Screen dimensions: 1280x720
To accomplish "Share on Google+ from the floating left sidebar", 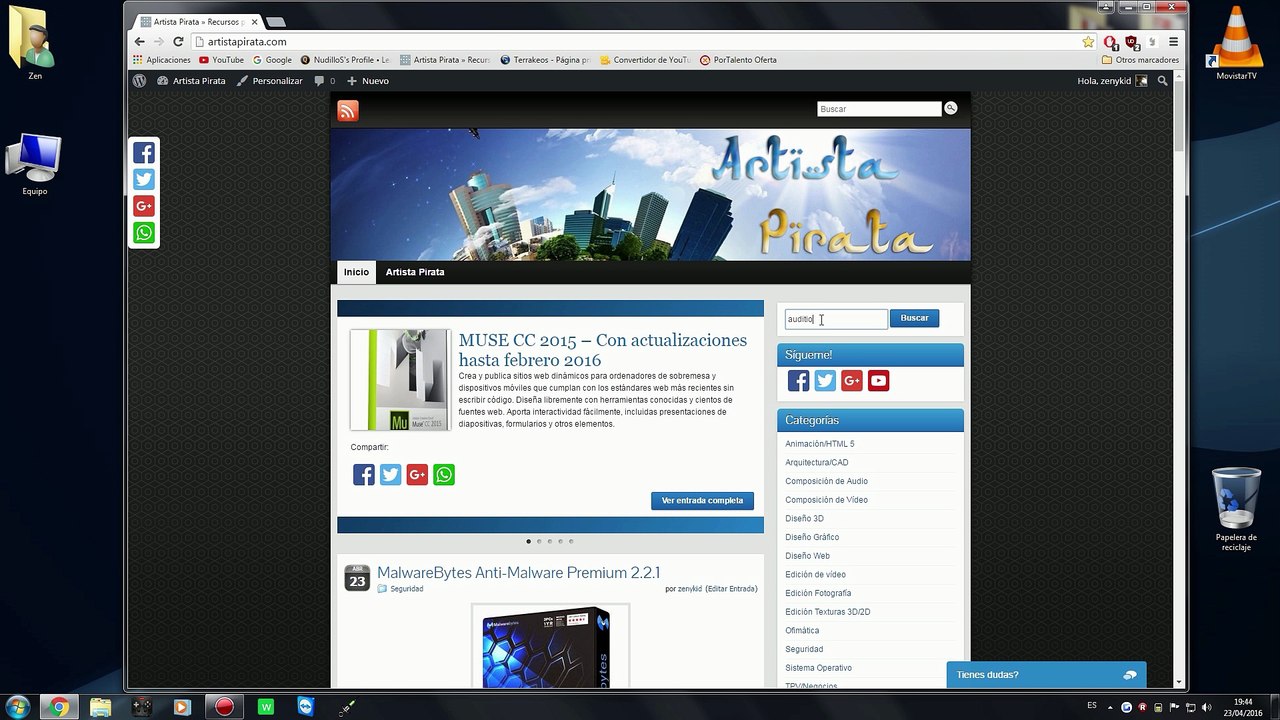I will pyautogui.click(x=144, y=206).
